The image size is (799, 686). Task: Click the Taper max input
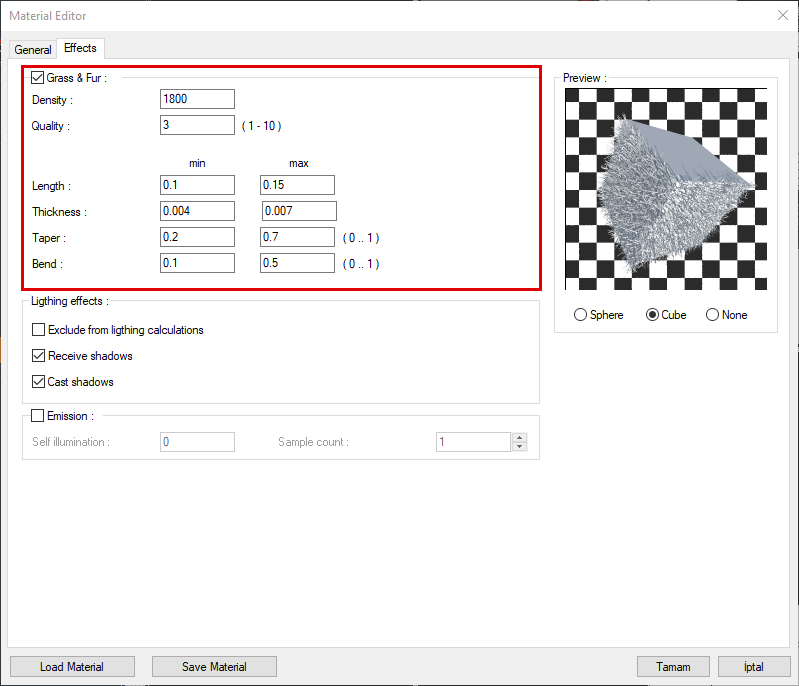click(x=297, y=237)
